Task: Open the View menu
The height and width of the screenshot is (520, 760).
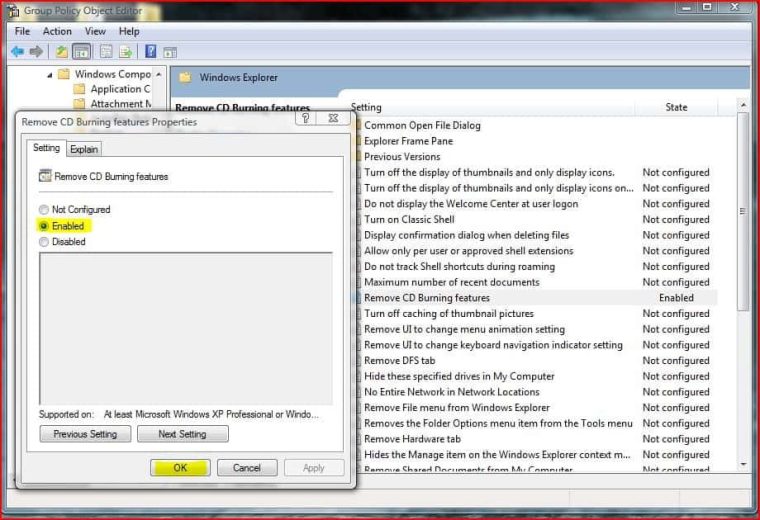Action: (x=95, y=31)
